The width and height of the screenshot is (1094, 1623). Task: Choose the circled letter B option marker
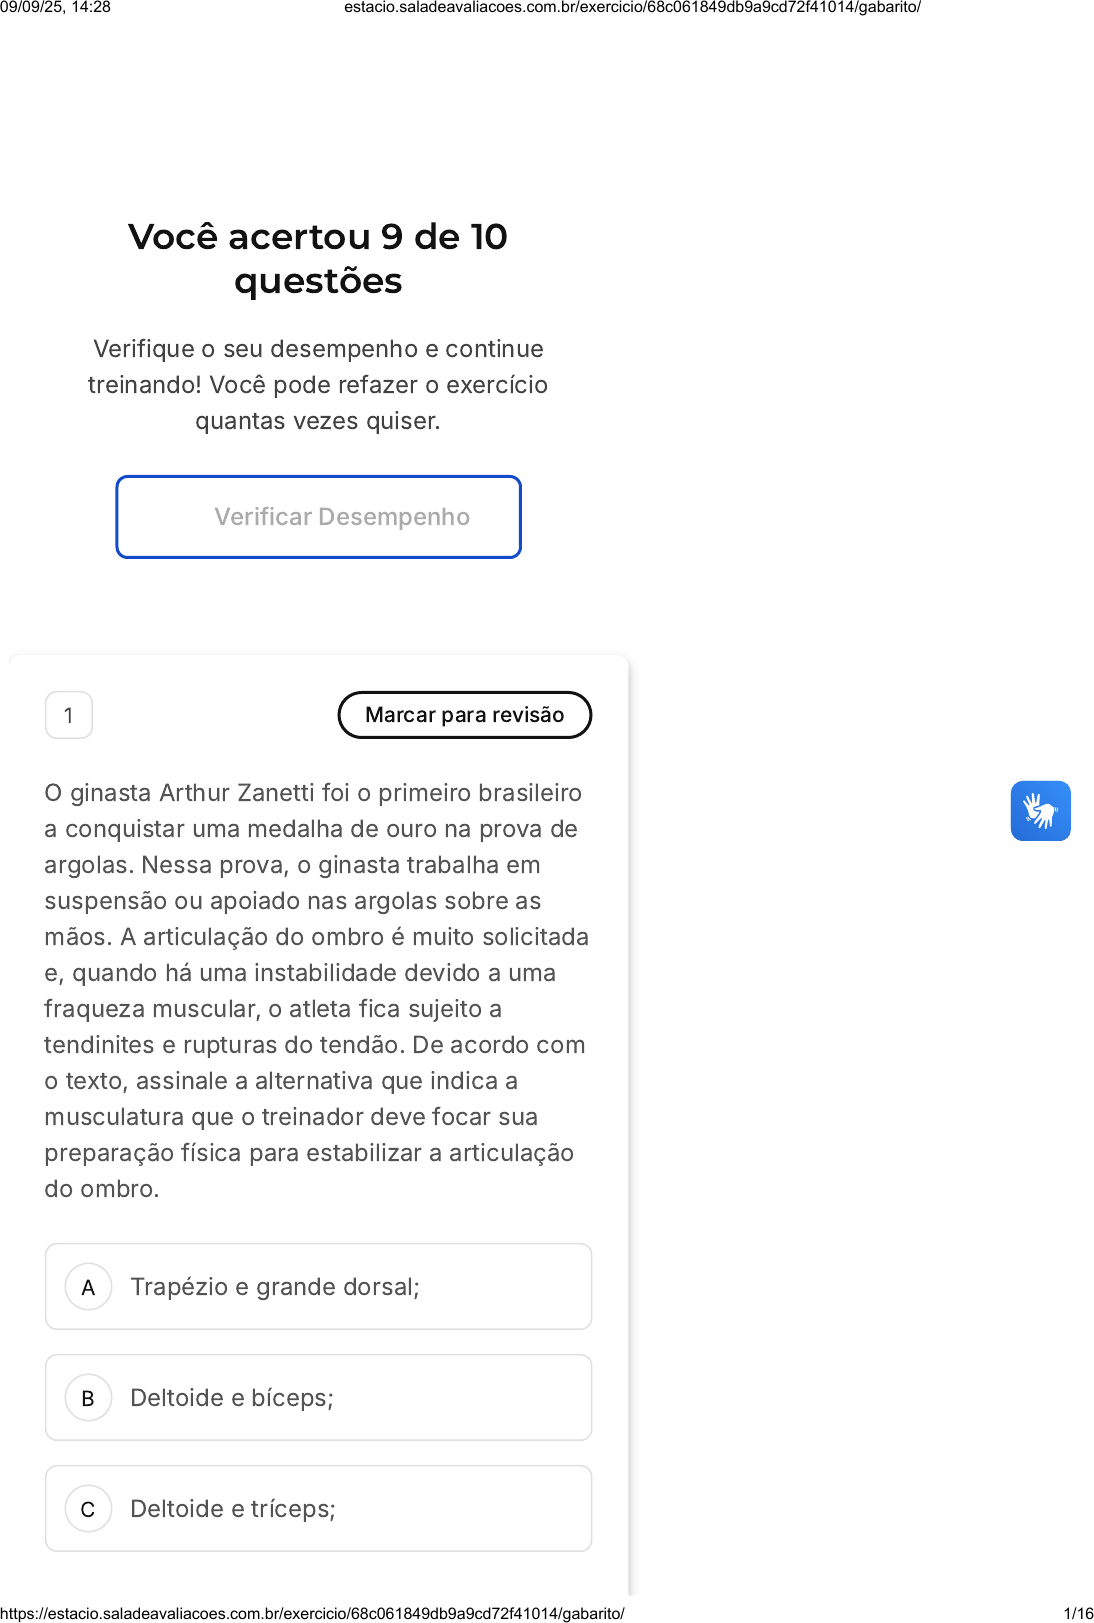88,1398
